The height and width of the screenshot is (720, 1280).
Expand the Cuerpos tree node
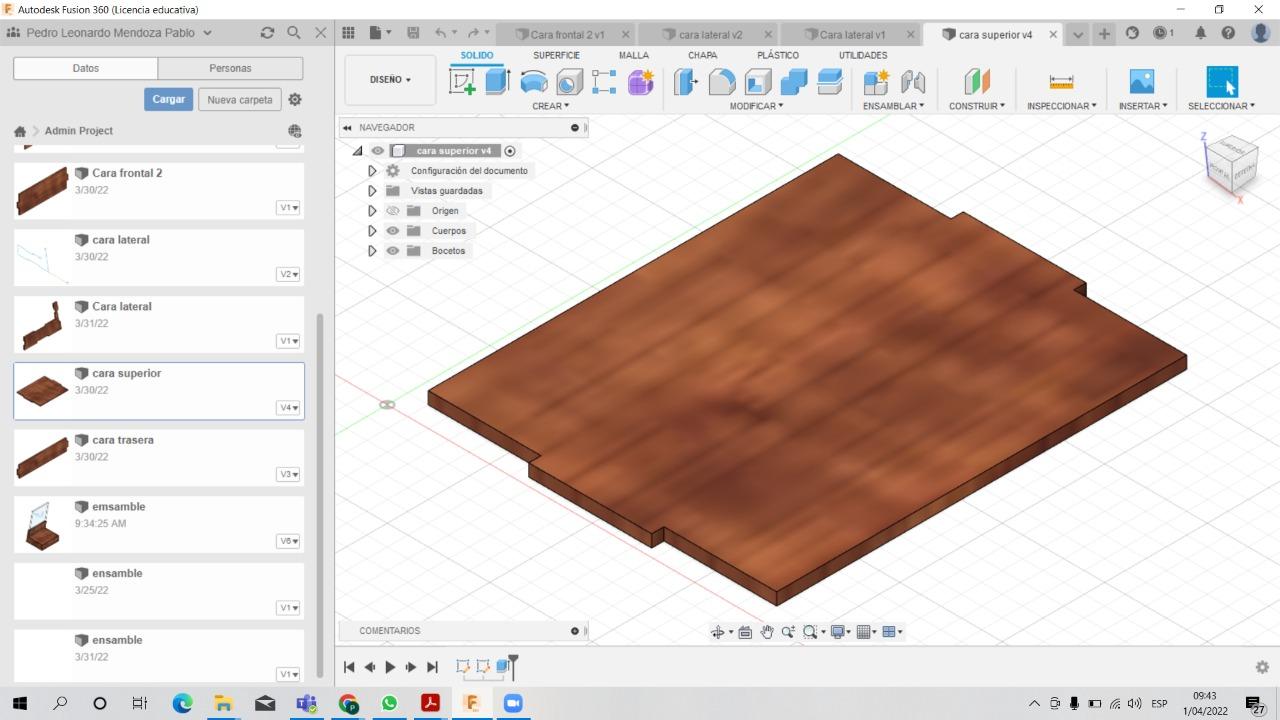tap(372, 231)
